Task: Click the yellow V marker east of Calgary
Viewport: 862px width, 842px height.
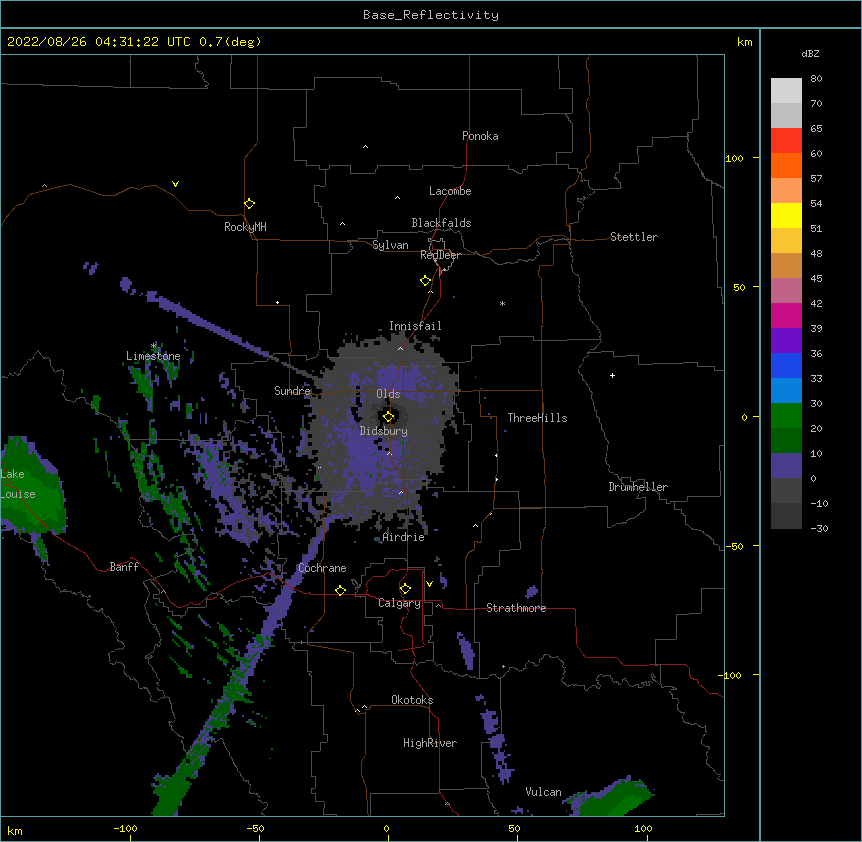Action: (429, 584)
